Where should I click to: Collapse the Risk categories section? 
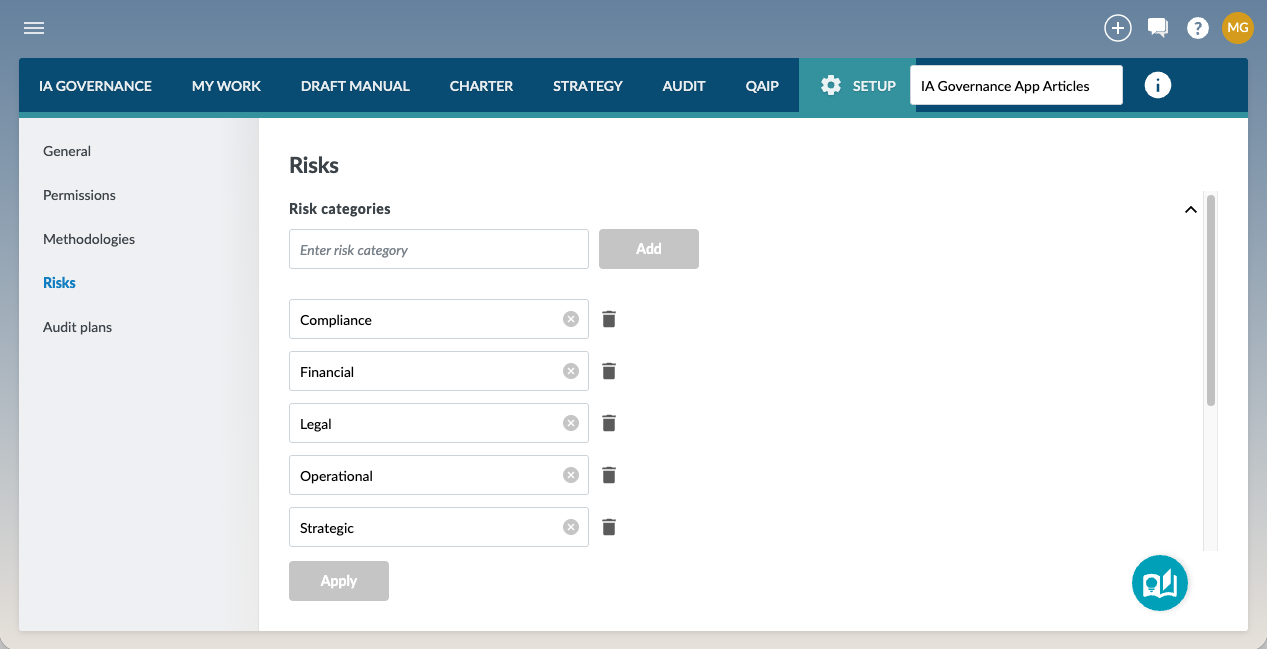[x=1190, y=210]
